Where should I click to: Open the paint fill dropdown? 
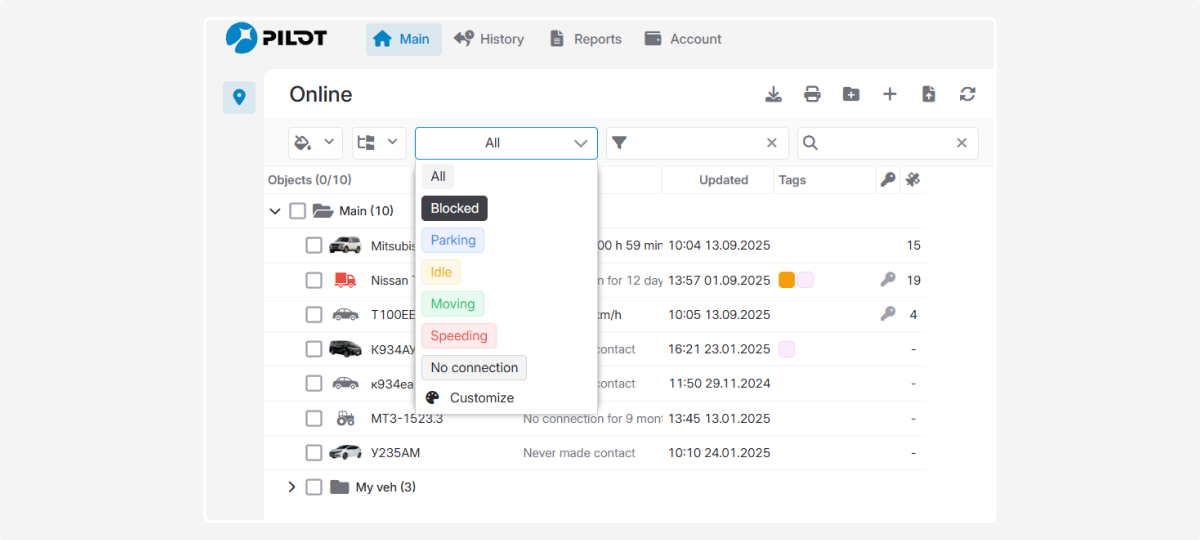(x=315, y=143)
